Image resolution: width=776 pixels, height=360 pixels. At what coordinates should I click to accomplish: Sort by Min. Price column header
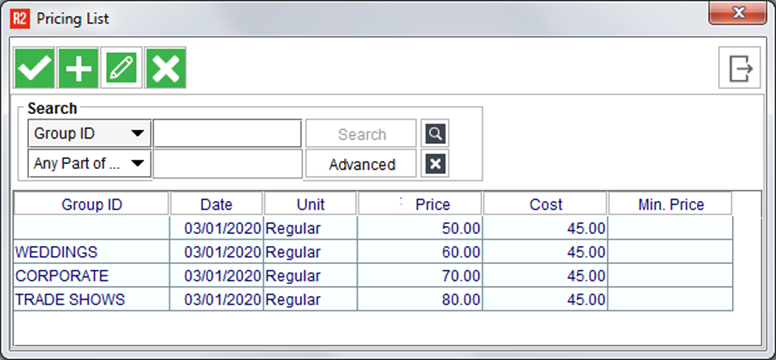tap(671, 204)
